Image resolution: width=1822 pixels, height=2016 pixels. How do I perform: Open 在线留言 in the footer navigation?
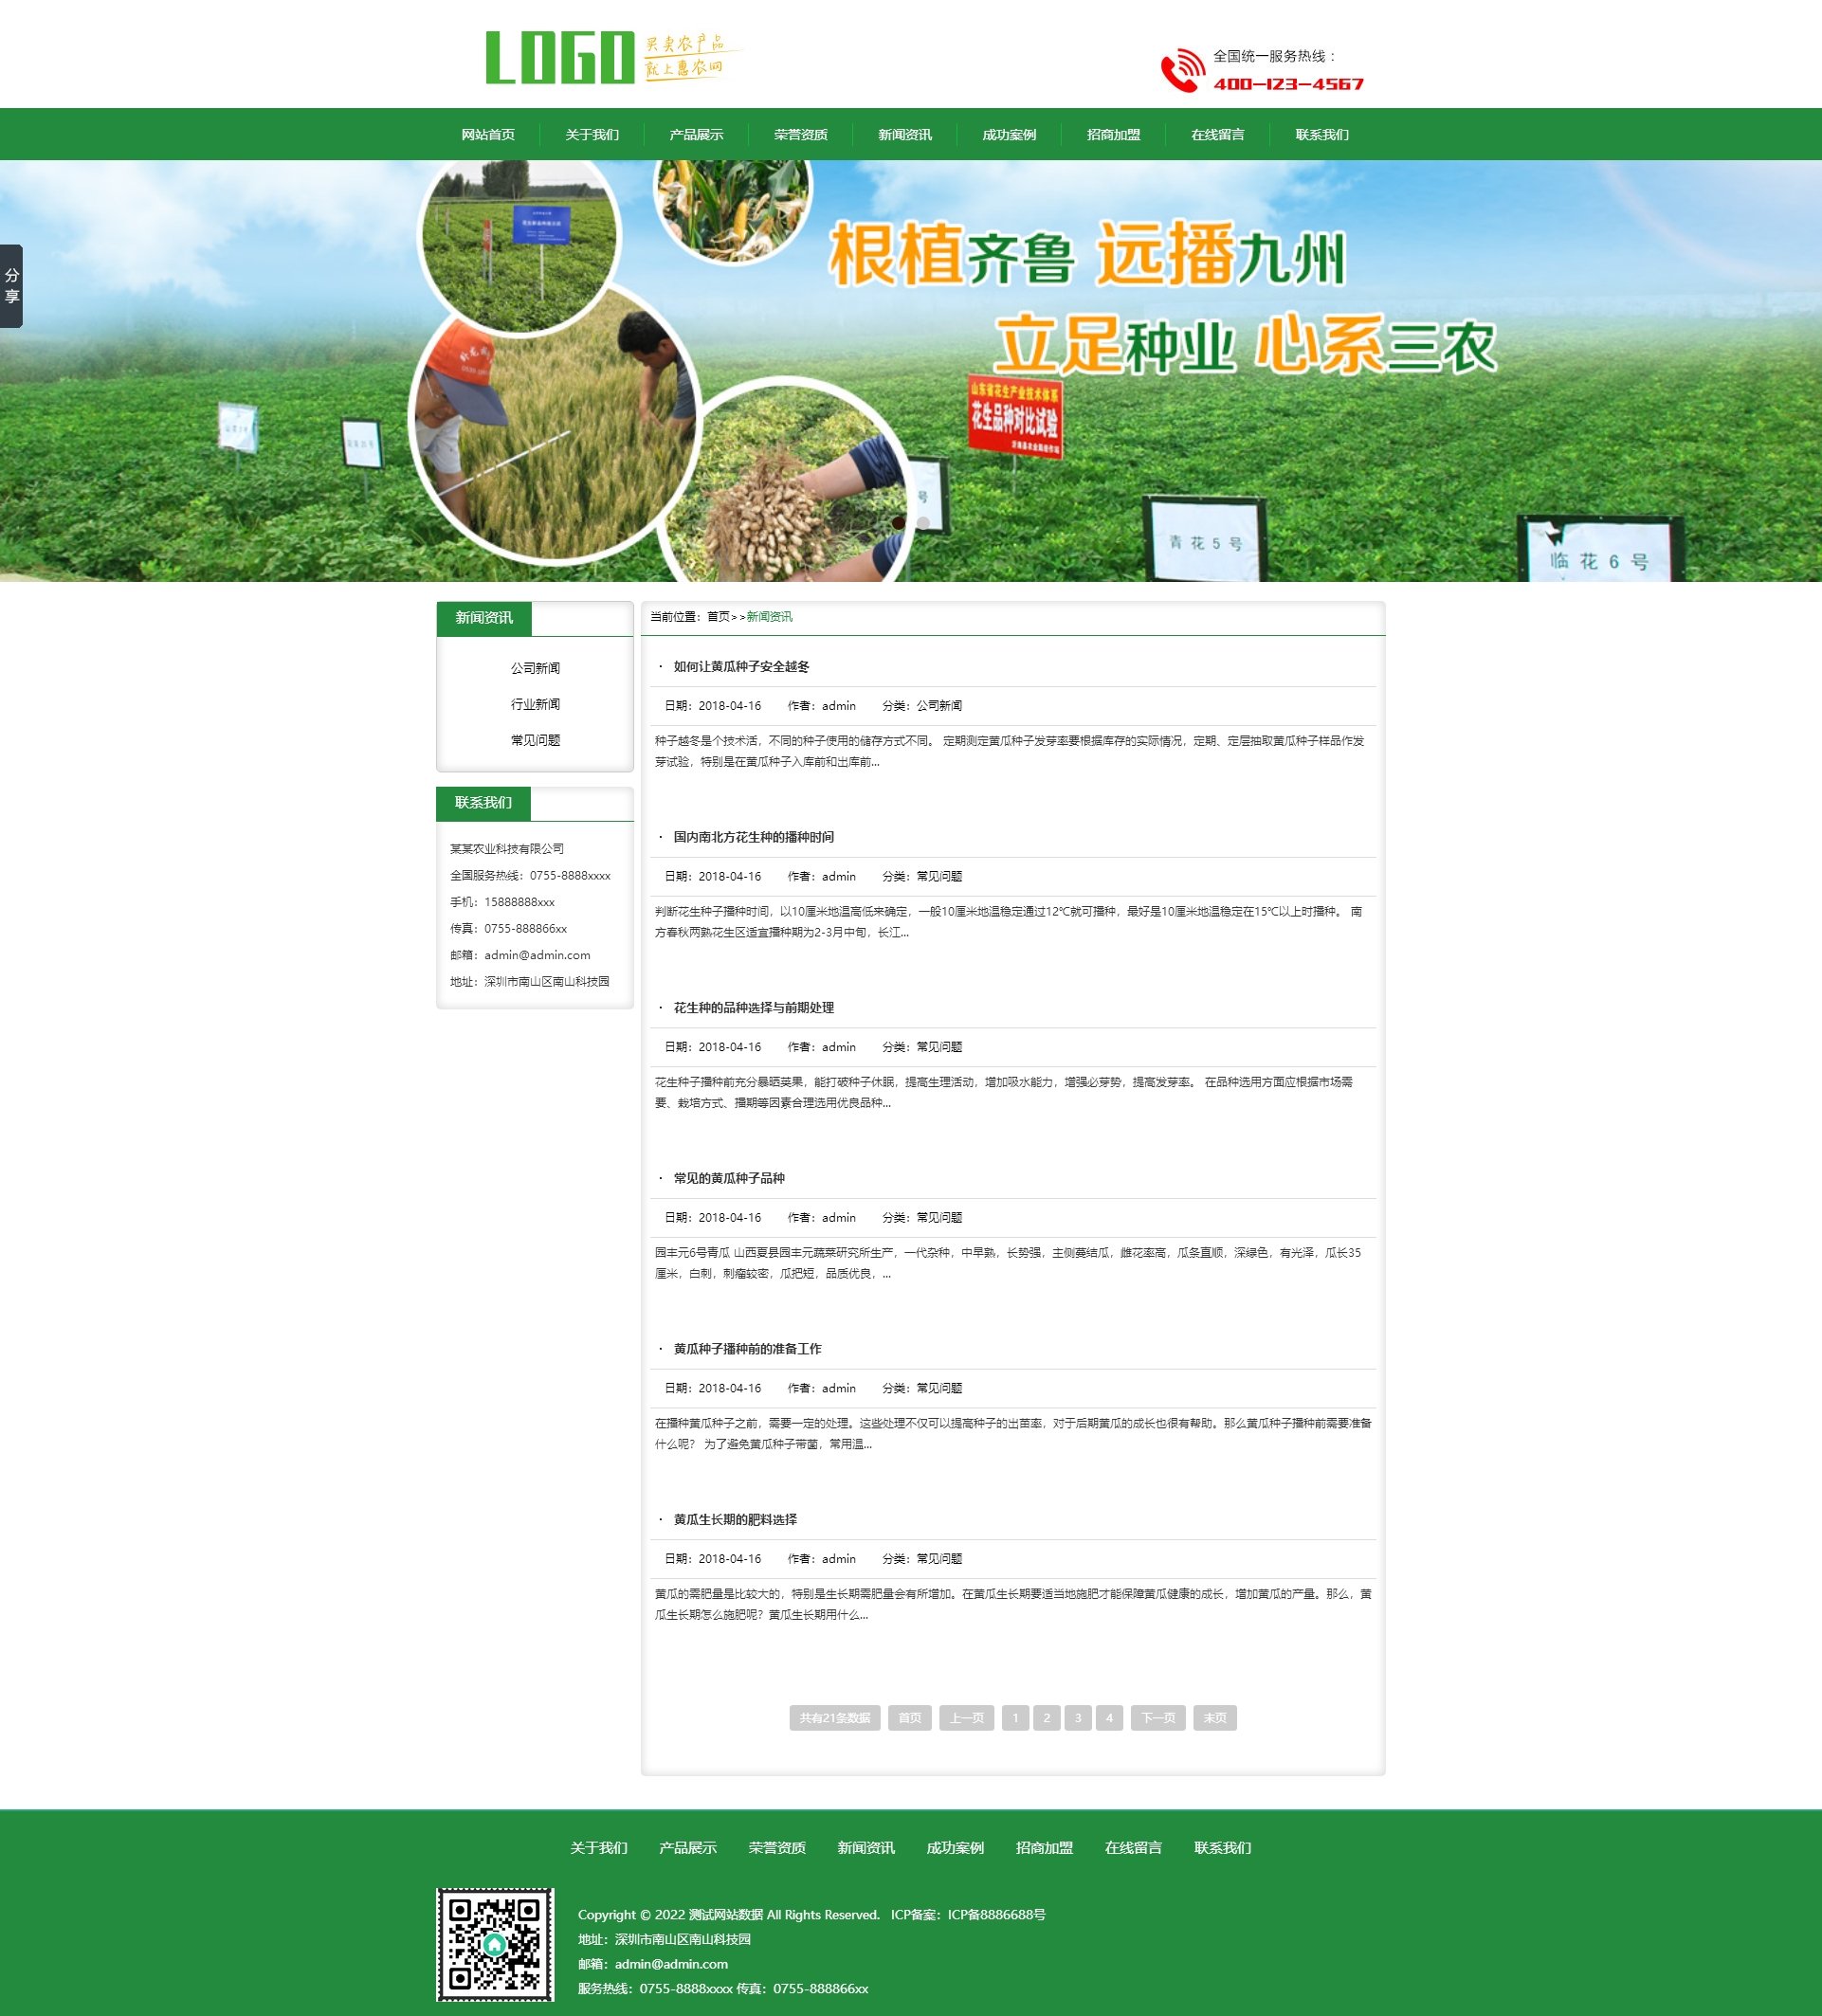[1132, 1848]
